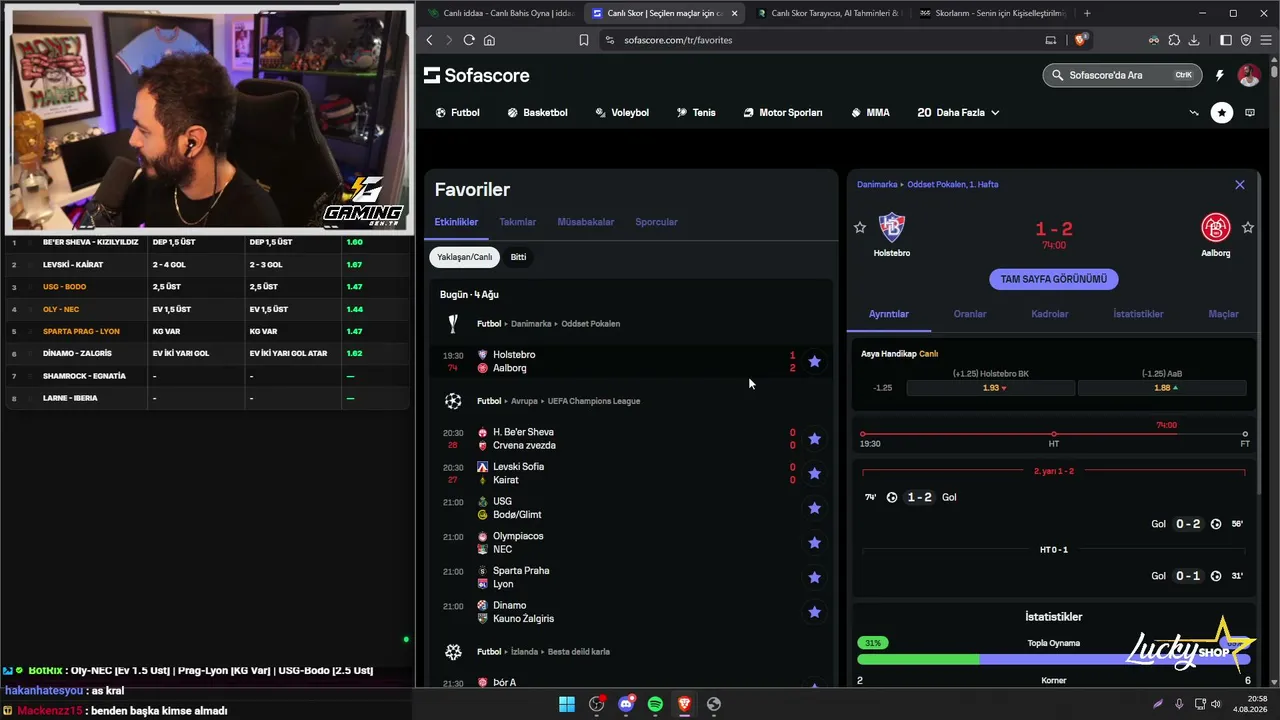Open the Oddset Pokalen league link in match panel
The image size is (1280, 720).
coord(952,185)
